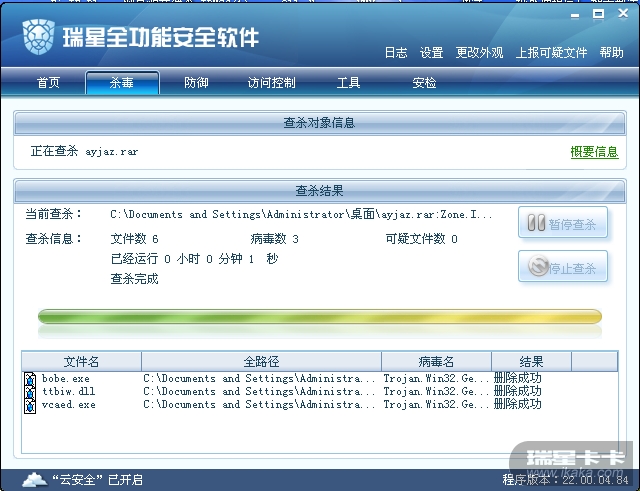Image resolution: width=640 pixels, height=491 pixels.
Task: Sort by the 文件名 column header
Action: point(81,361)
